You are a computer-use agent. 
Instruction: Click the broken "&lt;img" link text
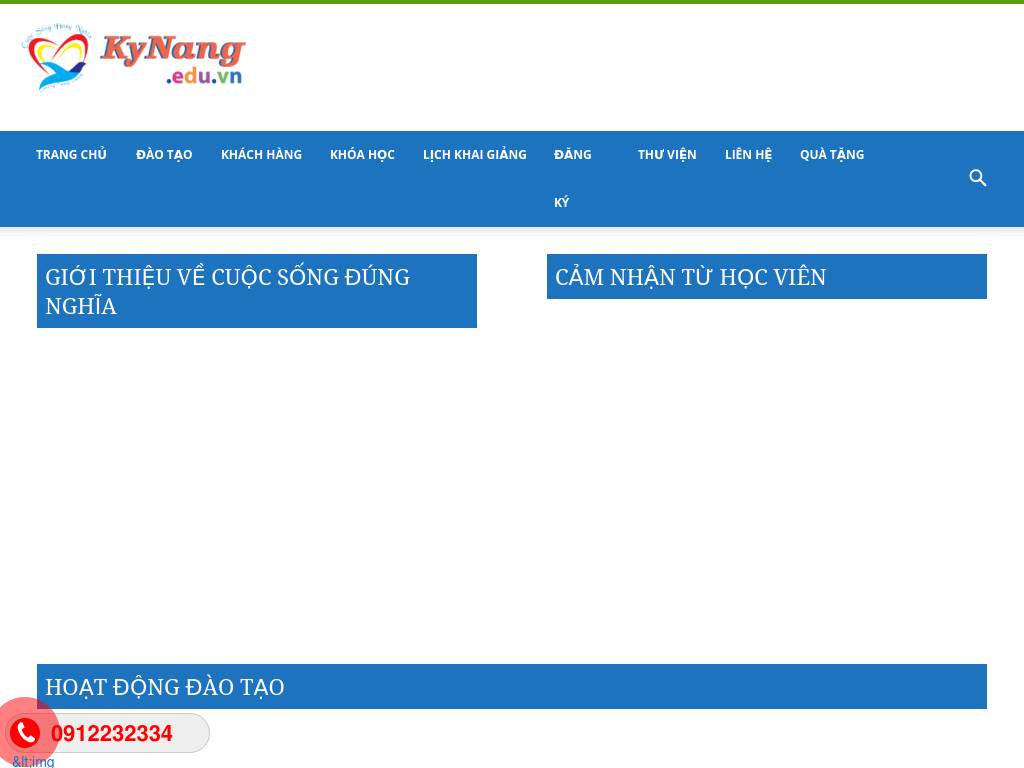(33, 761)
